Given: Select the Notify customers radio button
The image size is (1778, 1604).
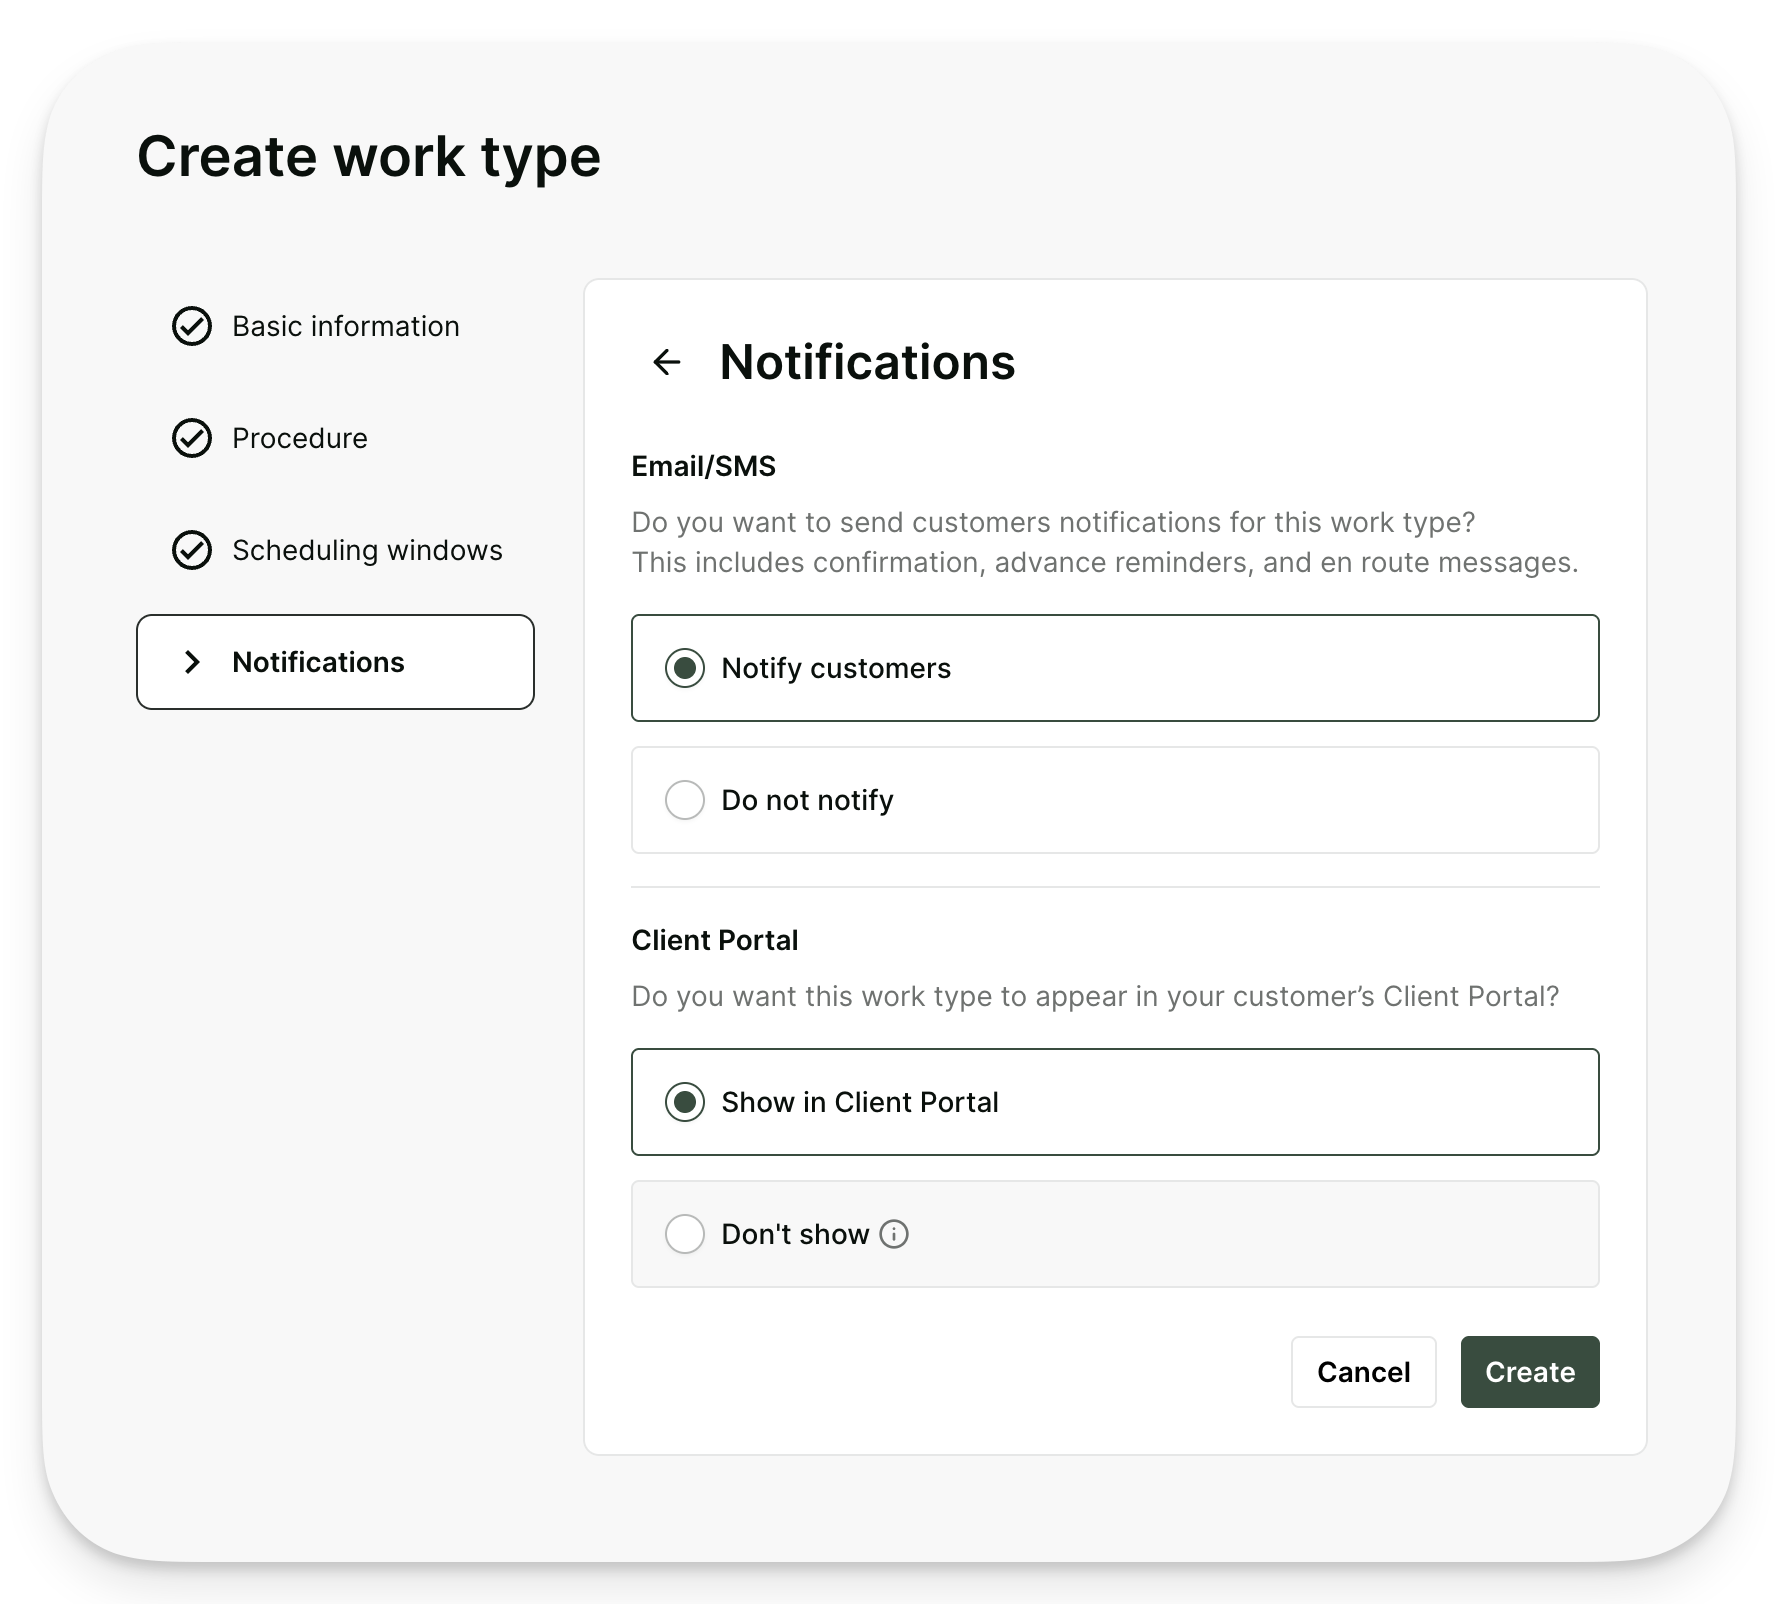Looking at the screenshot, I should coord(685,668).
